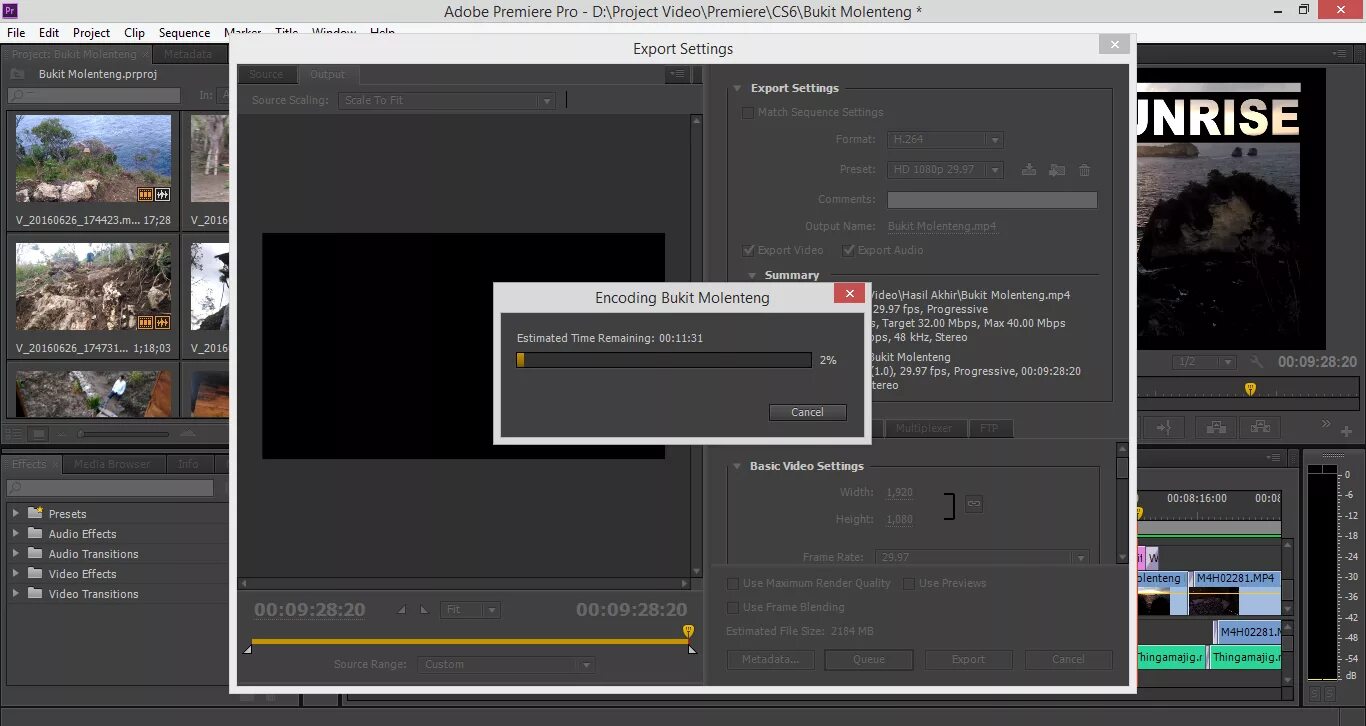Open the Sequence menu
The image size is (1366, 726).
184,33
